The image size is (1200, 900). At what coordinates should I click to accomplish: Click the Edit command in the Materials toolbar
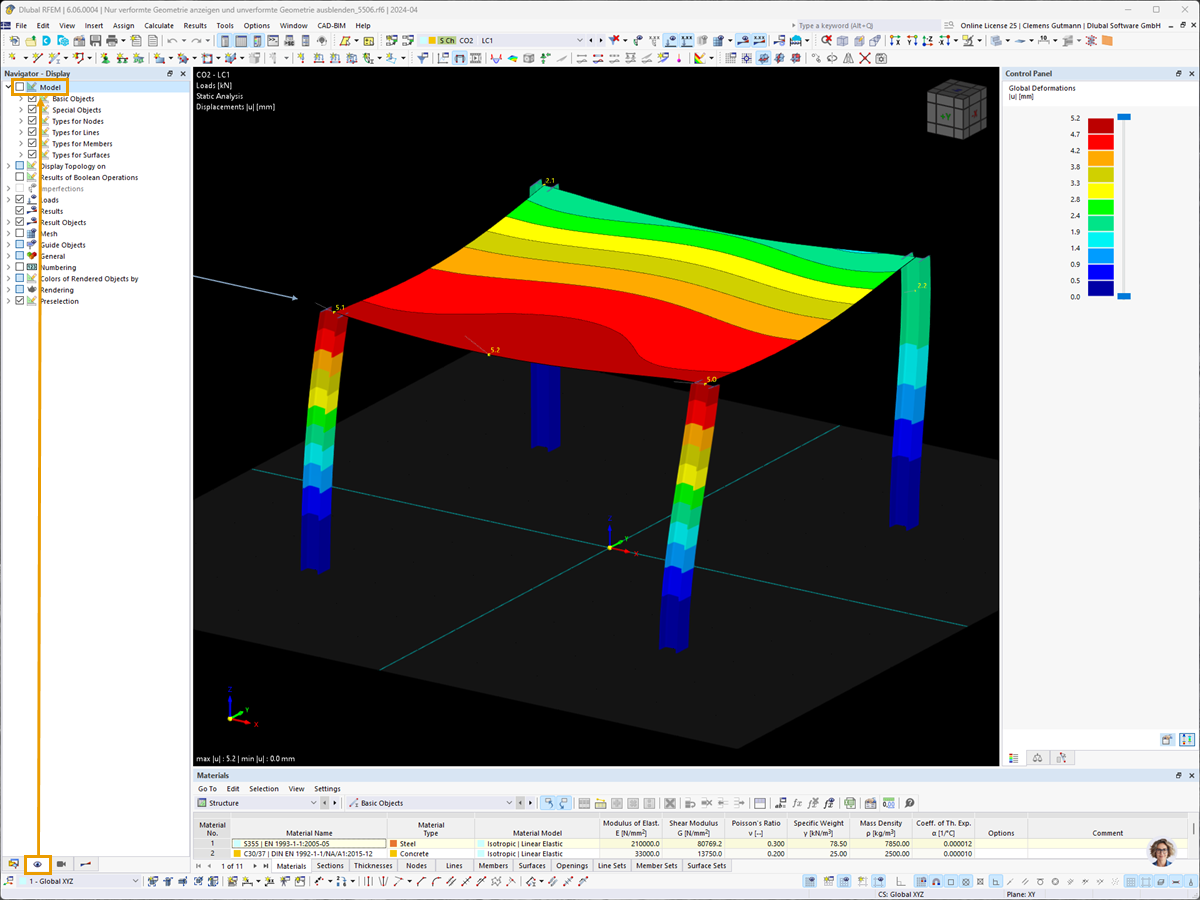pos(232,789)
